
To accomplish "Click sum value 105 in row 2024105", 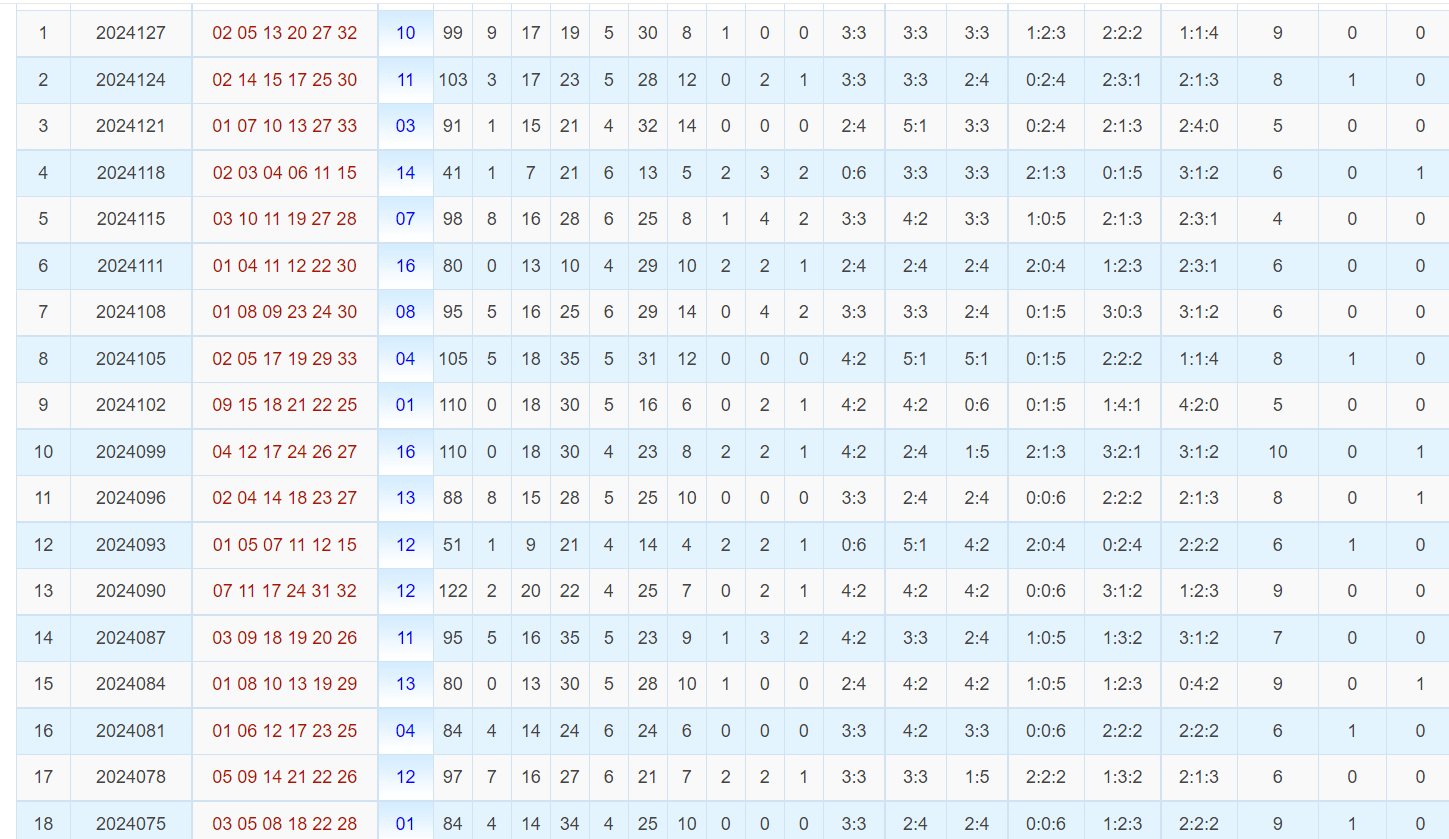I will pyautogui.click(x=453, y=359).
